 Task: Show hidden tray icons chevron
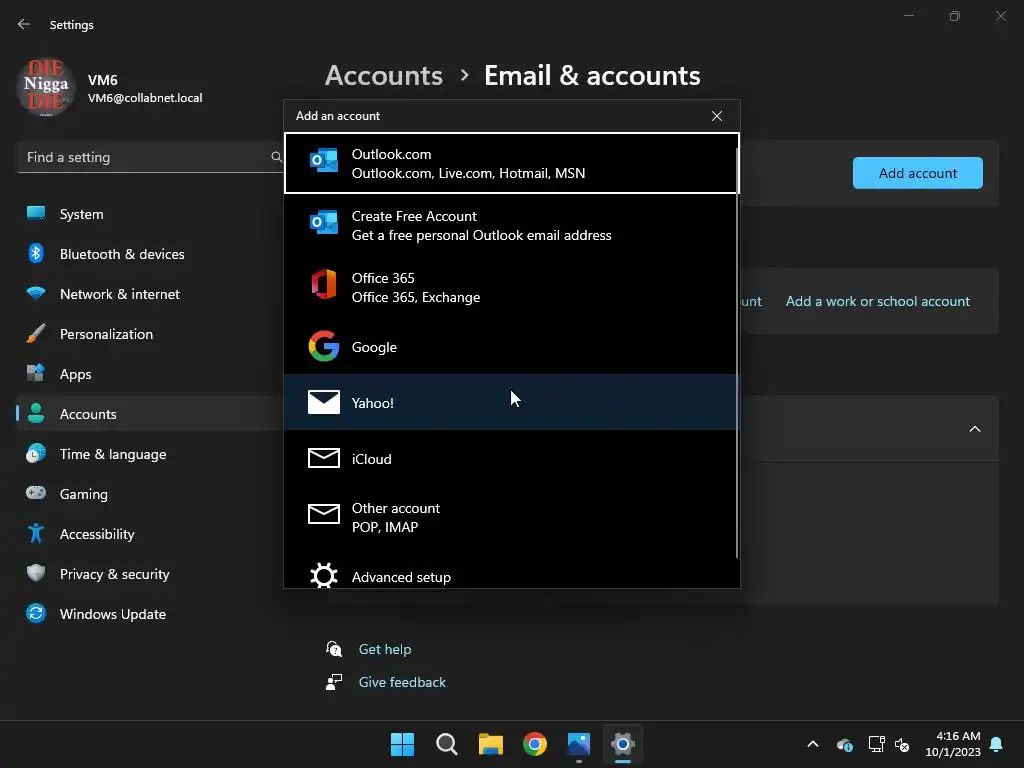(813, 744)
